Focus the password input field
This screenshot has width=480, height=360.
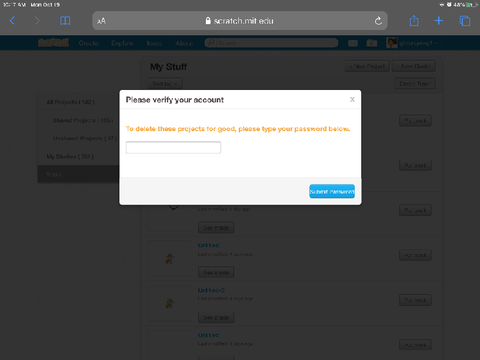coord(173,147)
